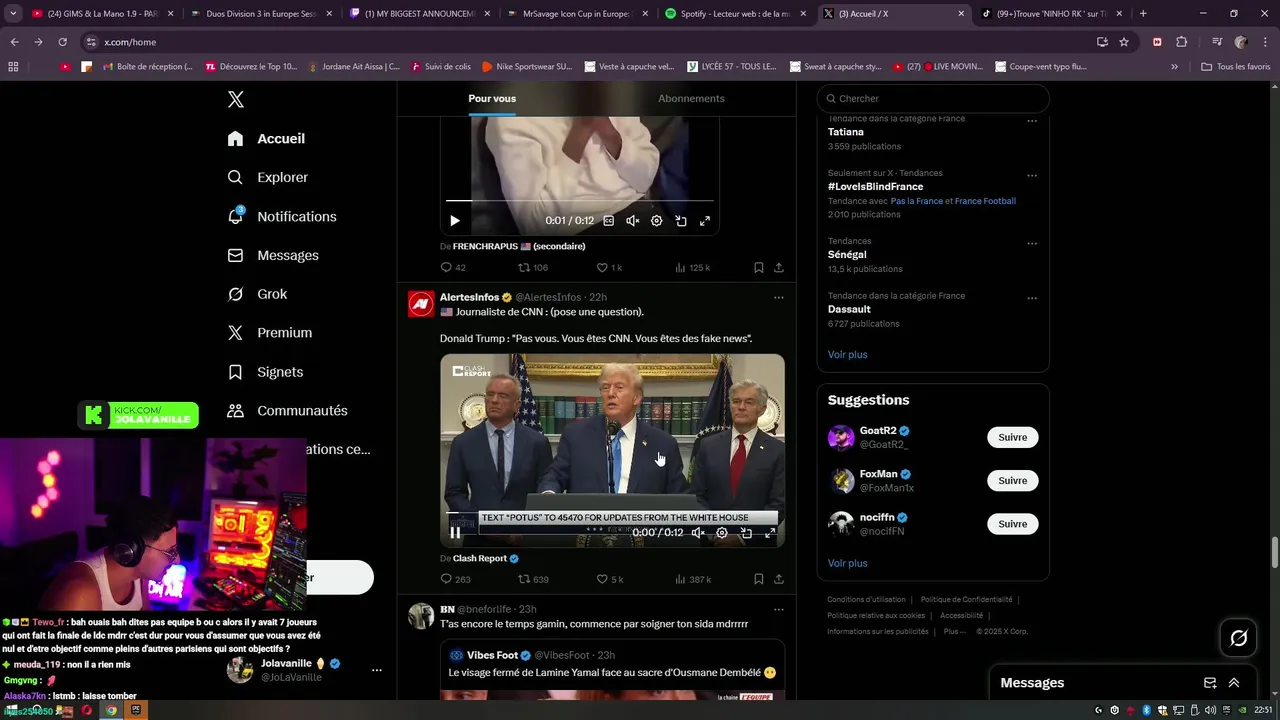The width and height of the screenshot is (1280, 720).
Task: Unmute the Clash Report video
Action: pyautogui.click(x=697, y=532)
